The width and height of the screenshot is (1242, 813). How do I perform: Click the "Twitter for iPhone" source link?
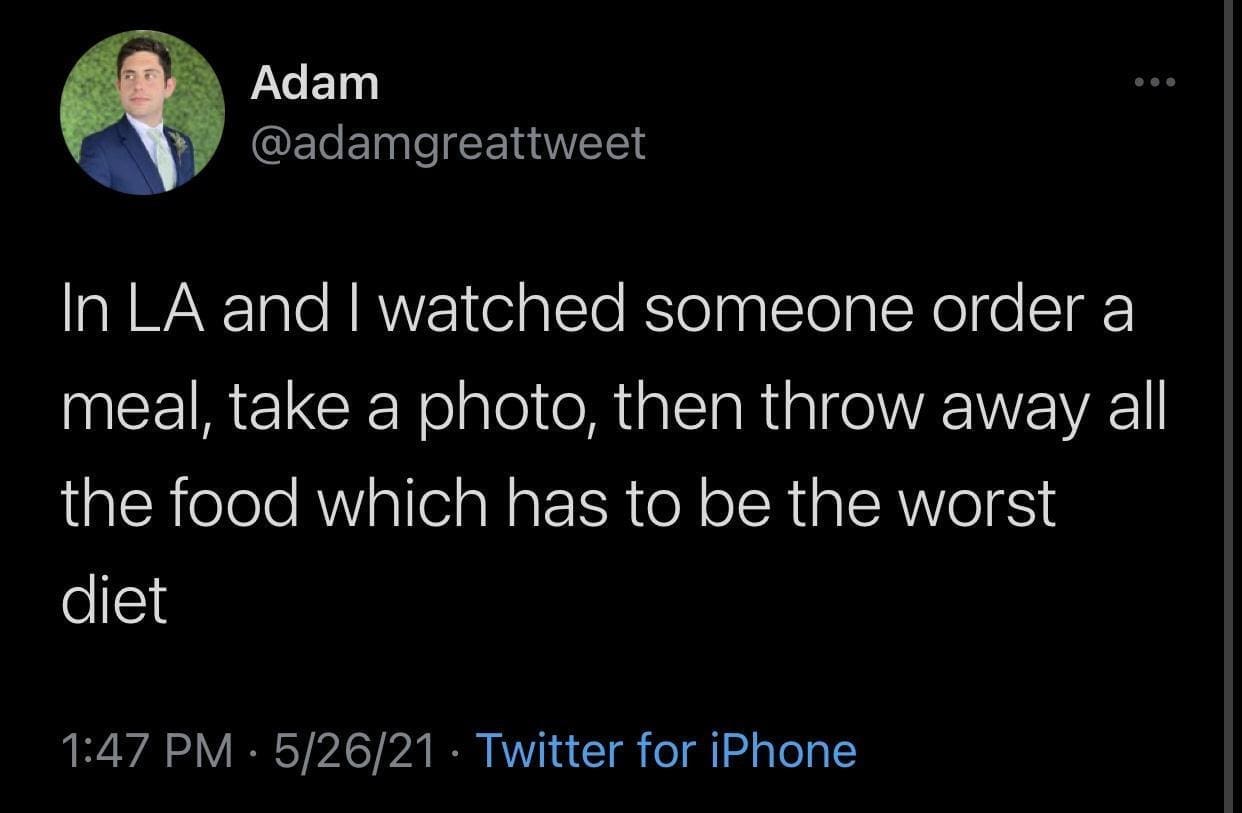click(x=666, y=751)
